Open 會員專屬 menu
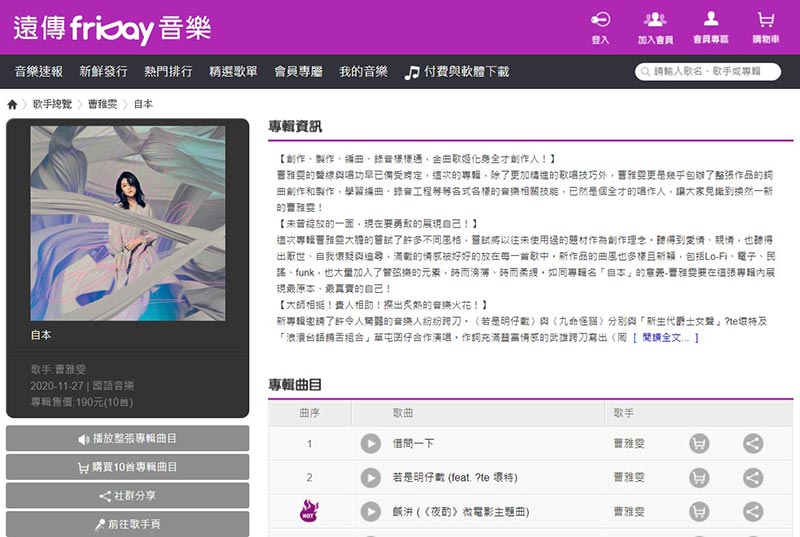800x537 pixels. [298, 71]
